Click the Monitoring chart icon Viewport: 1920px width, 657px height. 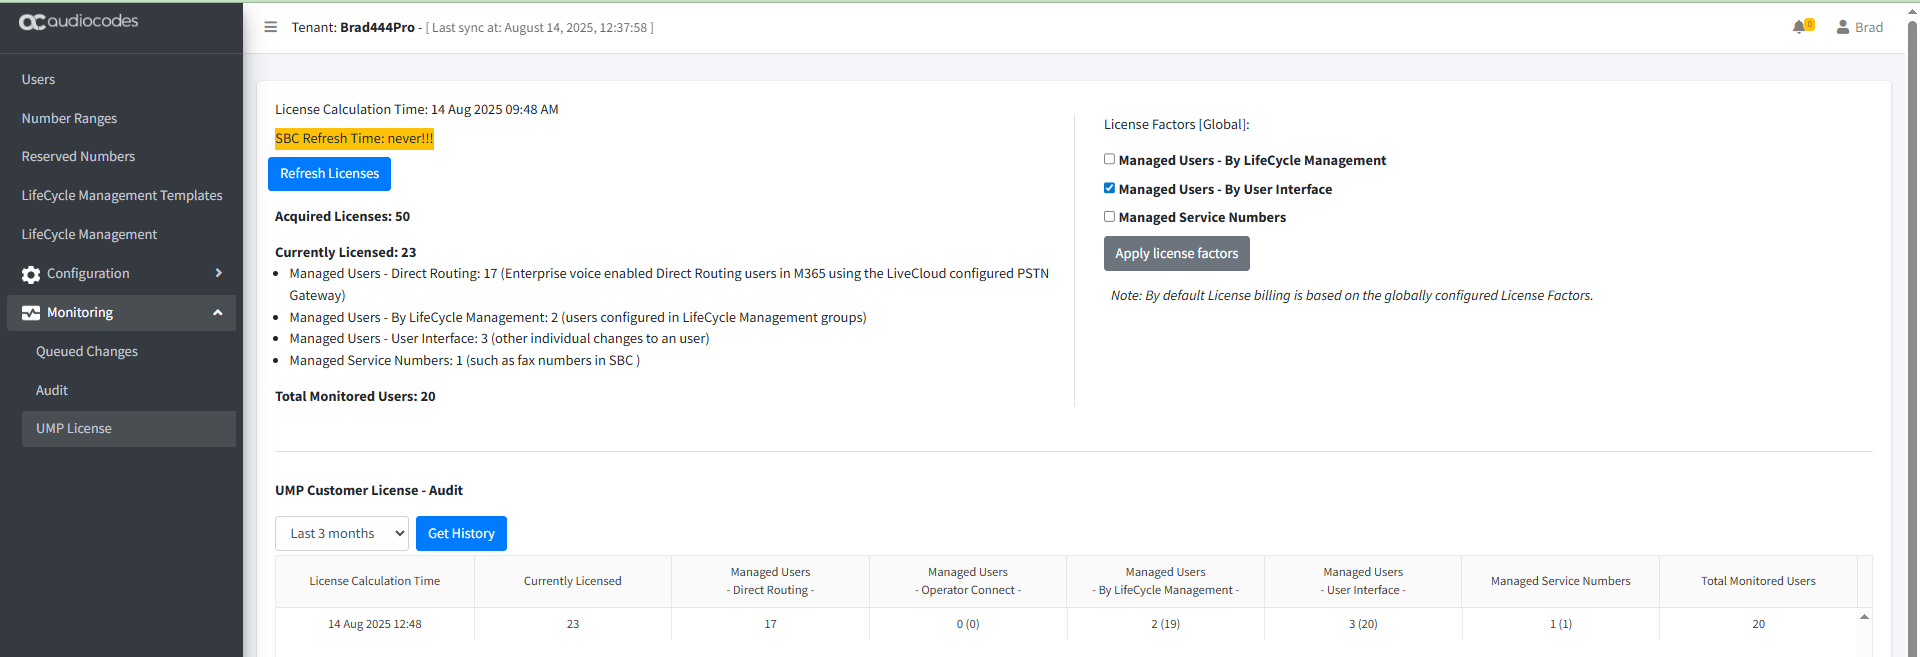(31, 313)
